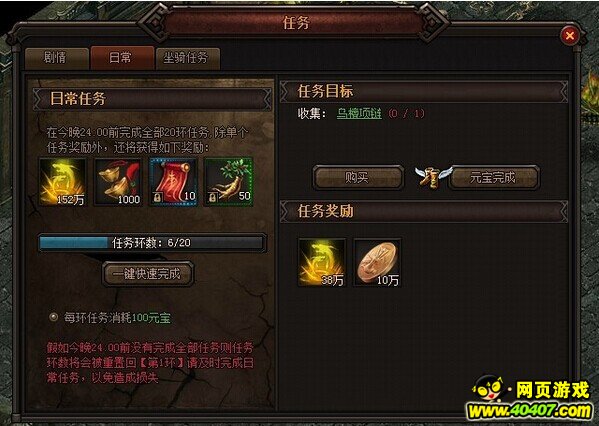Click the 元宝完成 button
The width and height of the screenshot is (599, 426).
click(493, 177)
